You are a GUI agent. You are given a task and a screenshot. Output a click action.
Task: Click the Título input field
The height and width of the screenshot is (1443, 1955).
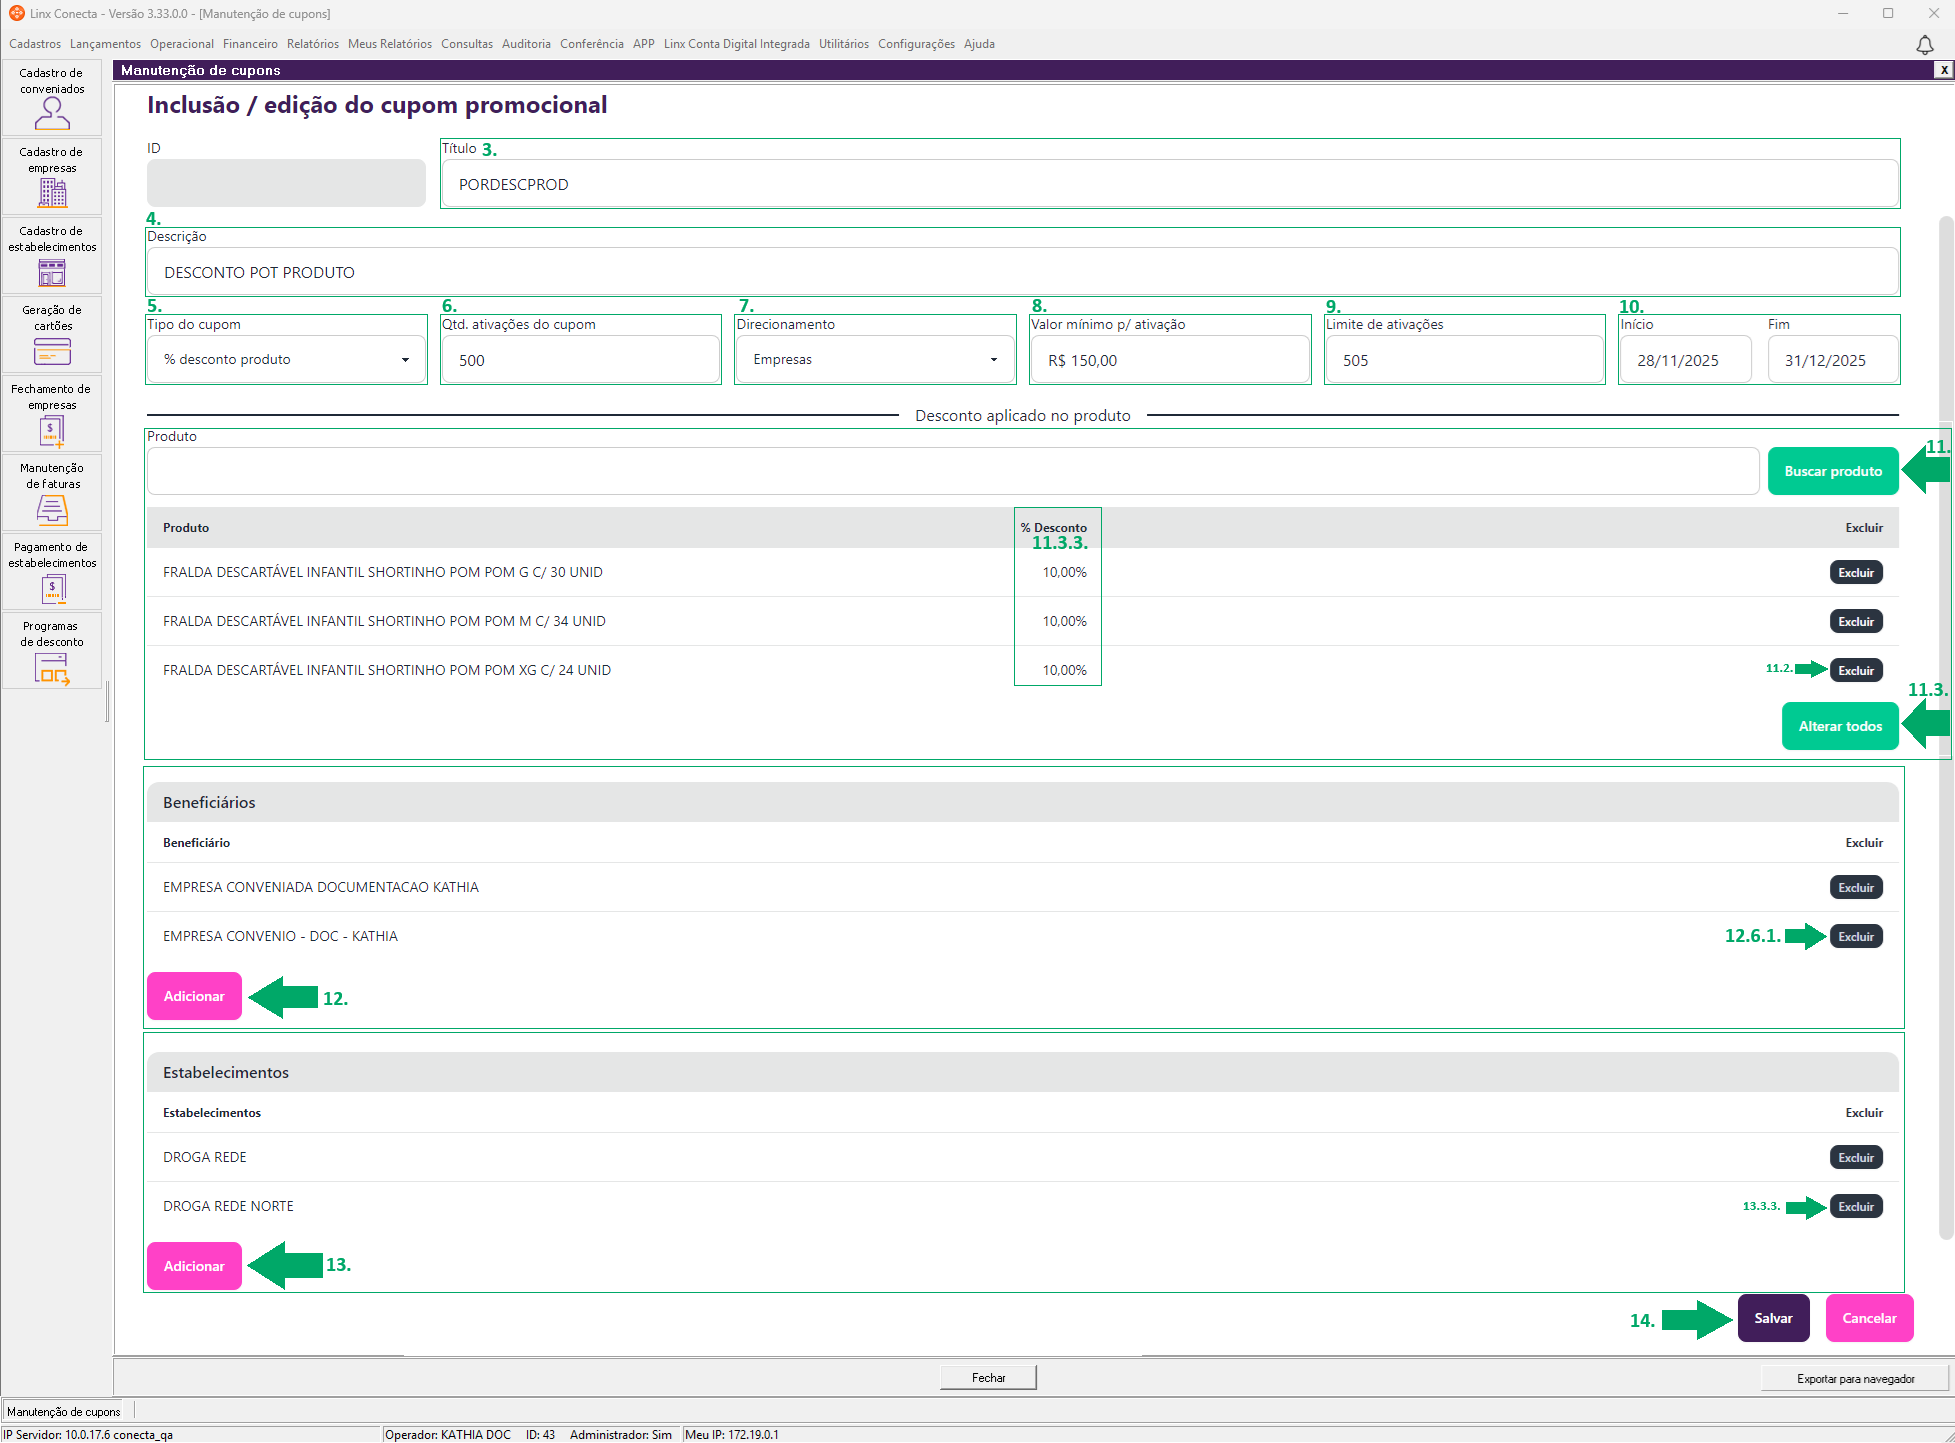tap(1168, 184)
